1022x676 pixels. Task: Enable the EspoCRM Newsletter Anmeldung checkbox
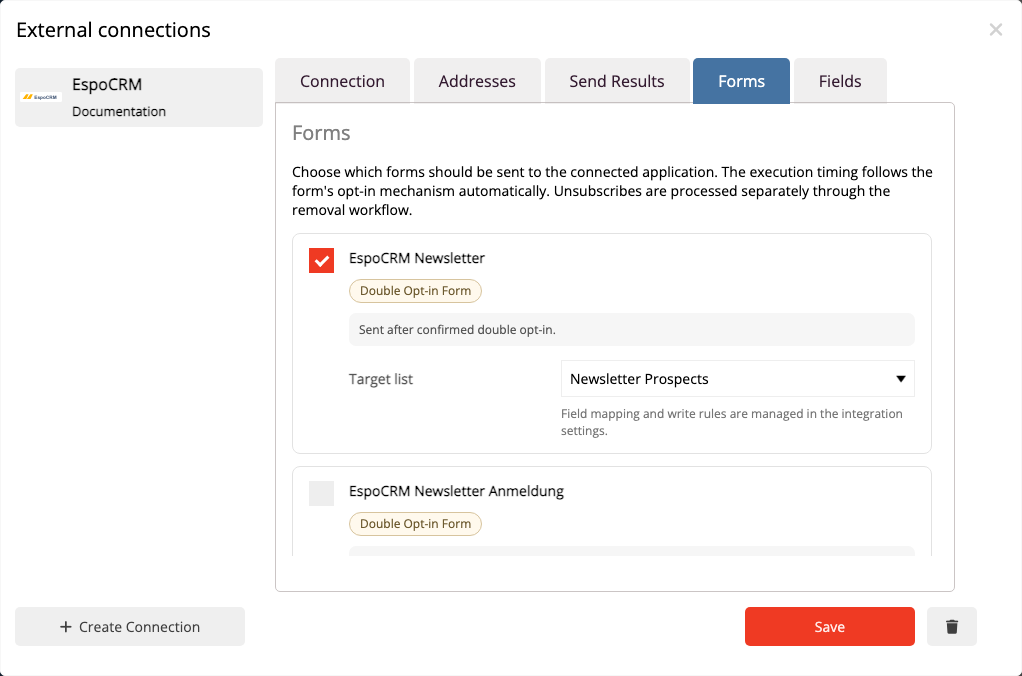(321, 493)
